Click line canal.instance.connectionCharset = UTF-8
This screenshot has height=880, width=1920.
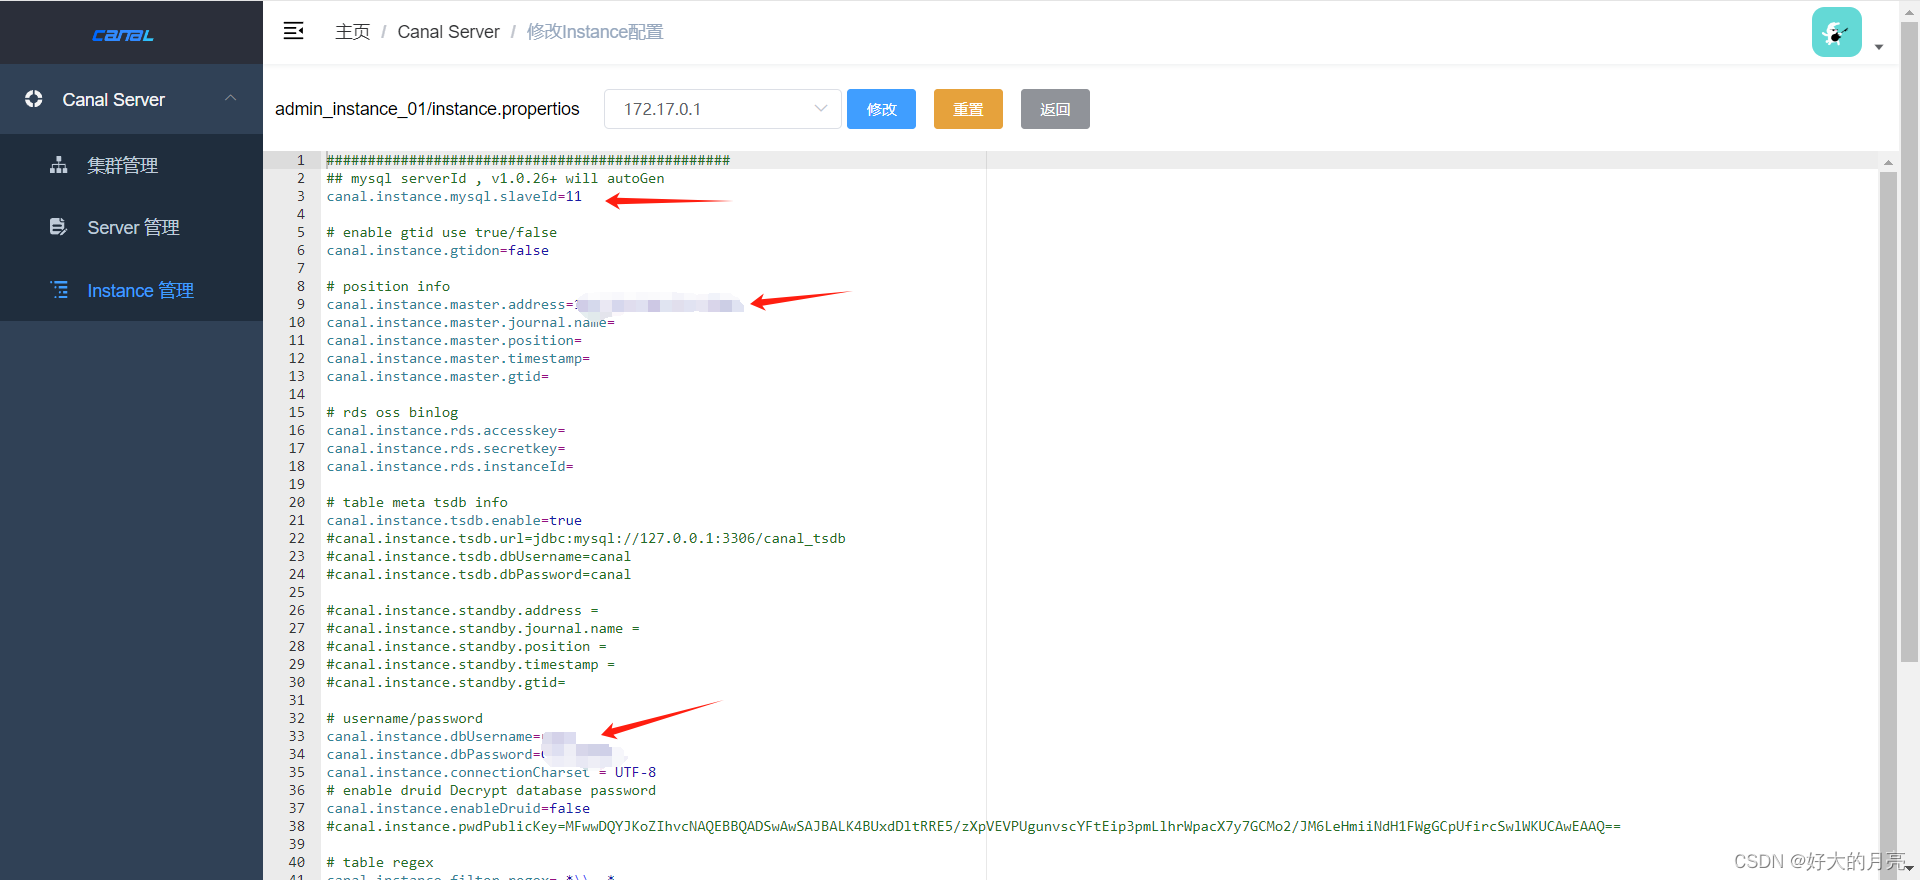(x=491, y=772)
